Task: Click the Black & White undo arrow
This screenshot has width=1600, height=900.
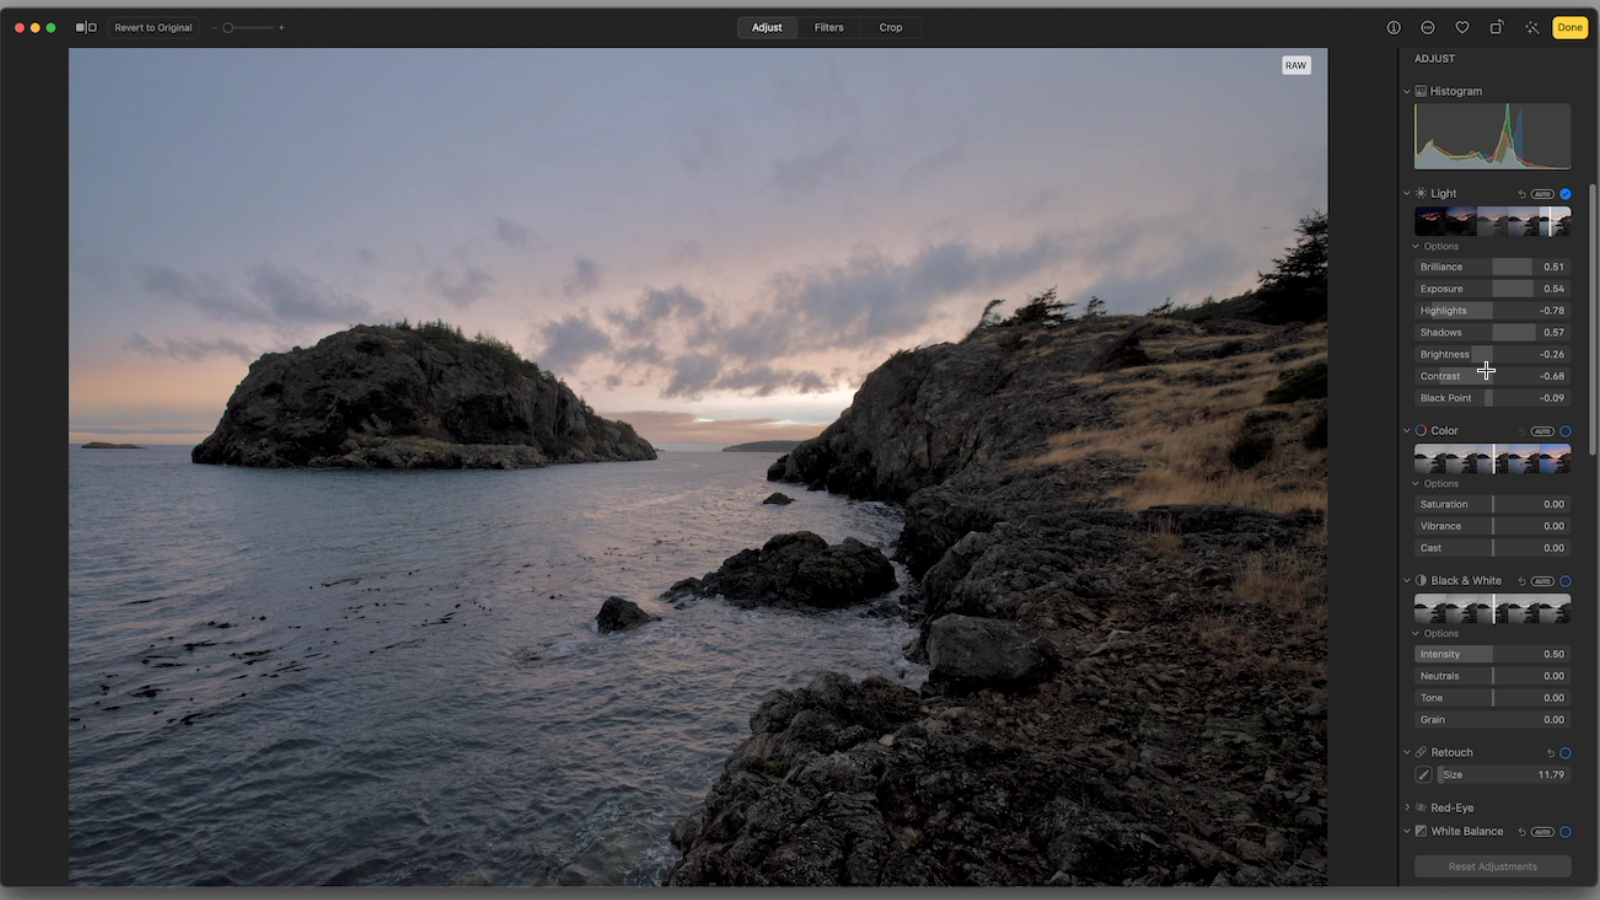Action: (x=1522, y=581)
